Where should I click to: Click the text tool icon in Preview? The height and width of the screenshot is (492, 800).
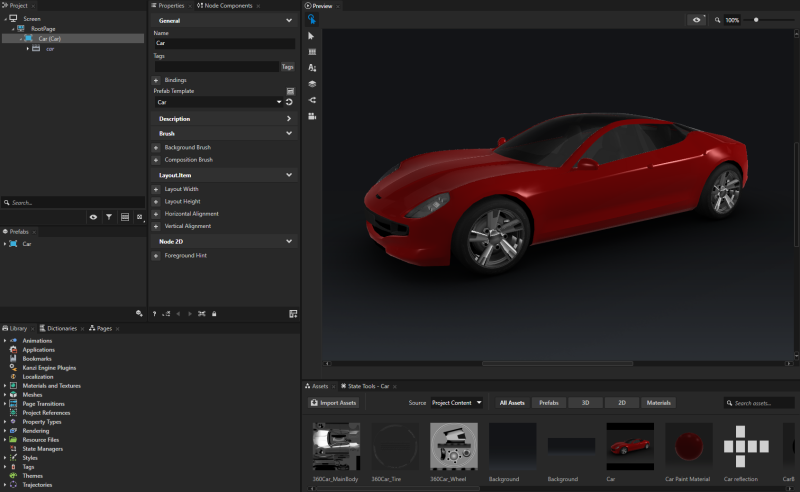tap(312, 68)
